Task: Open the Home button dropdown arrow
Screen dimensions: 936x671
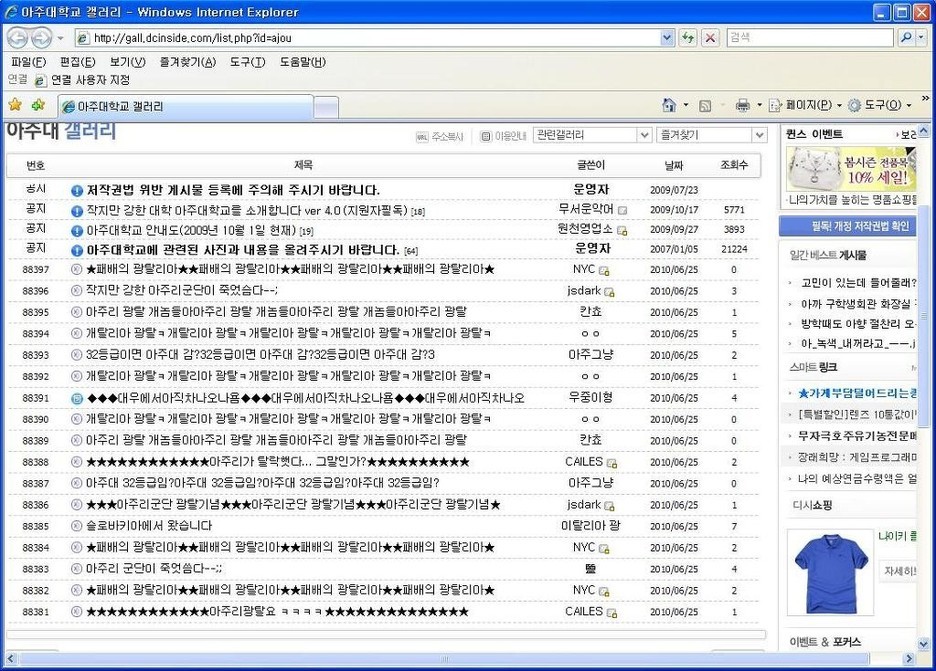Action: [x=686, y=106]
